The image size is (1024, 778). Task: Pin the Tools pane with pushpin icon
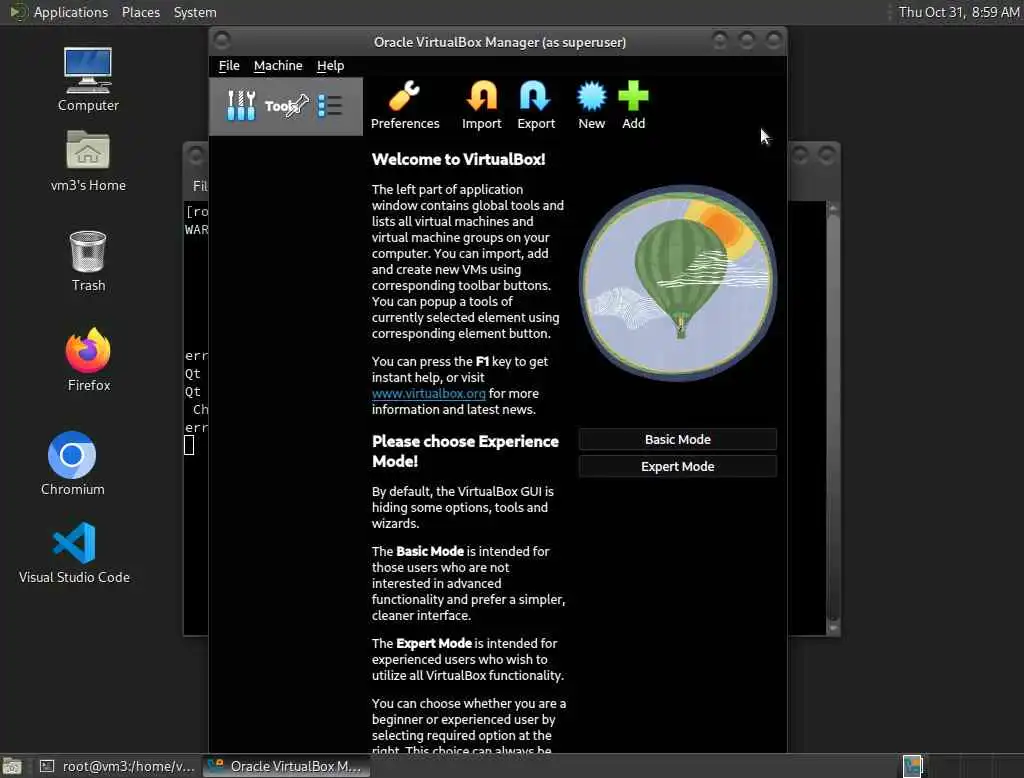[298, 105]
